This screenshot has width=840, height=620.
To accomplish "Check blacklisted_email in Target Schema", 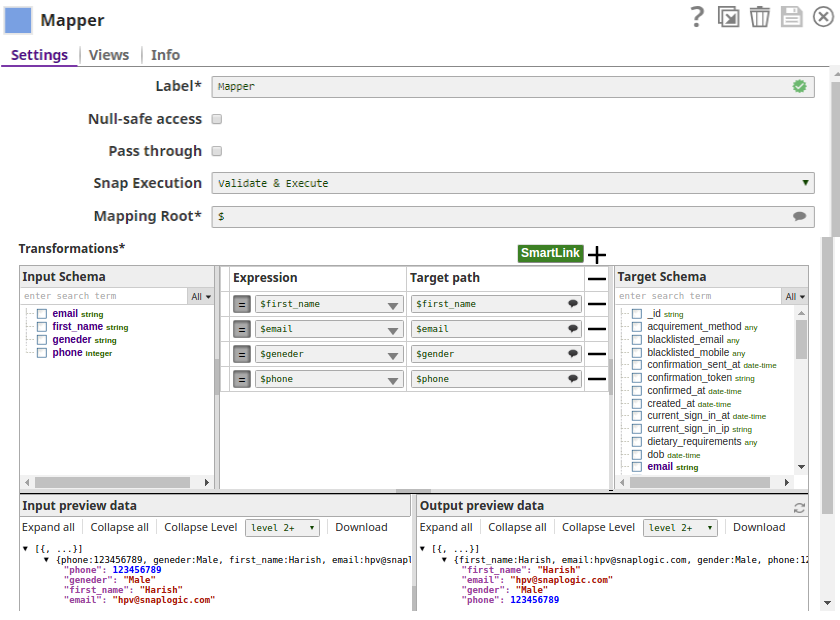I will point(637,340).
